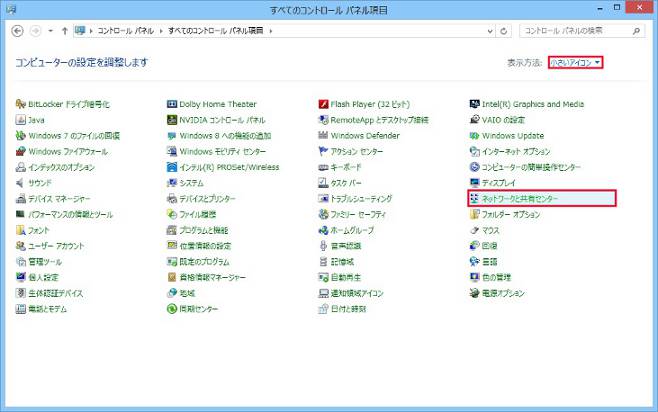Open the マウス mouse icon
Screen dimensions: 658x412
click(475, 230)
